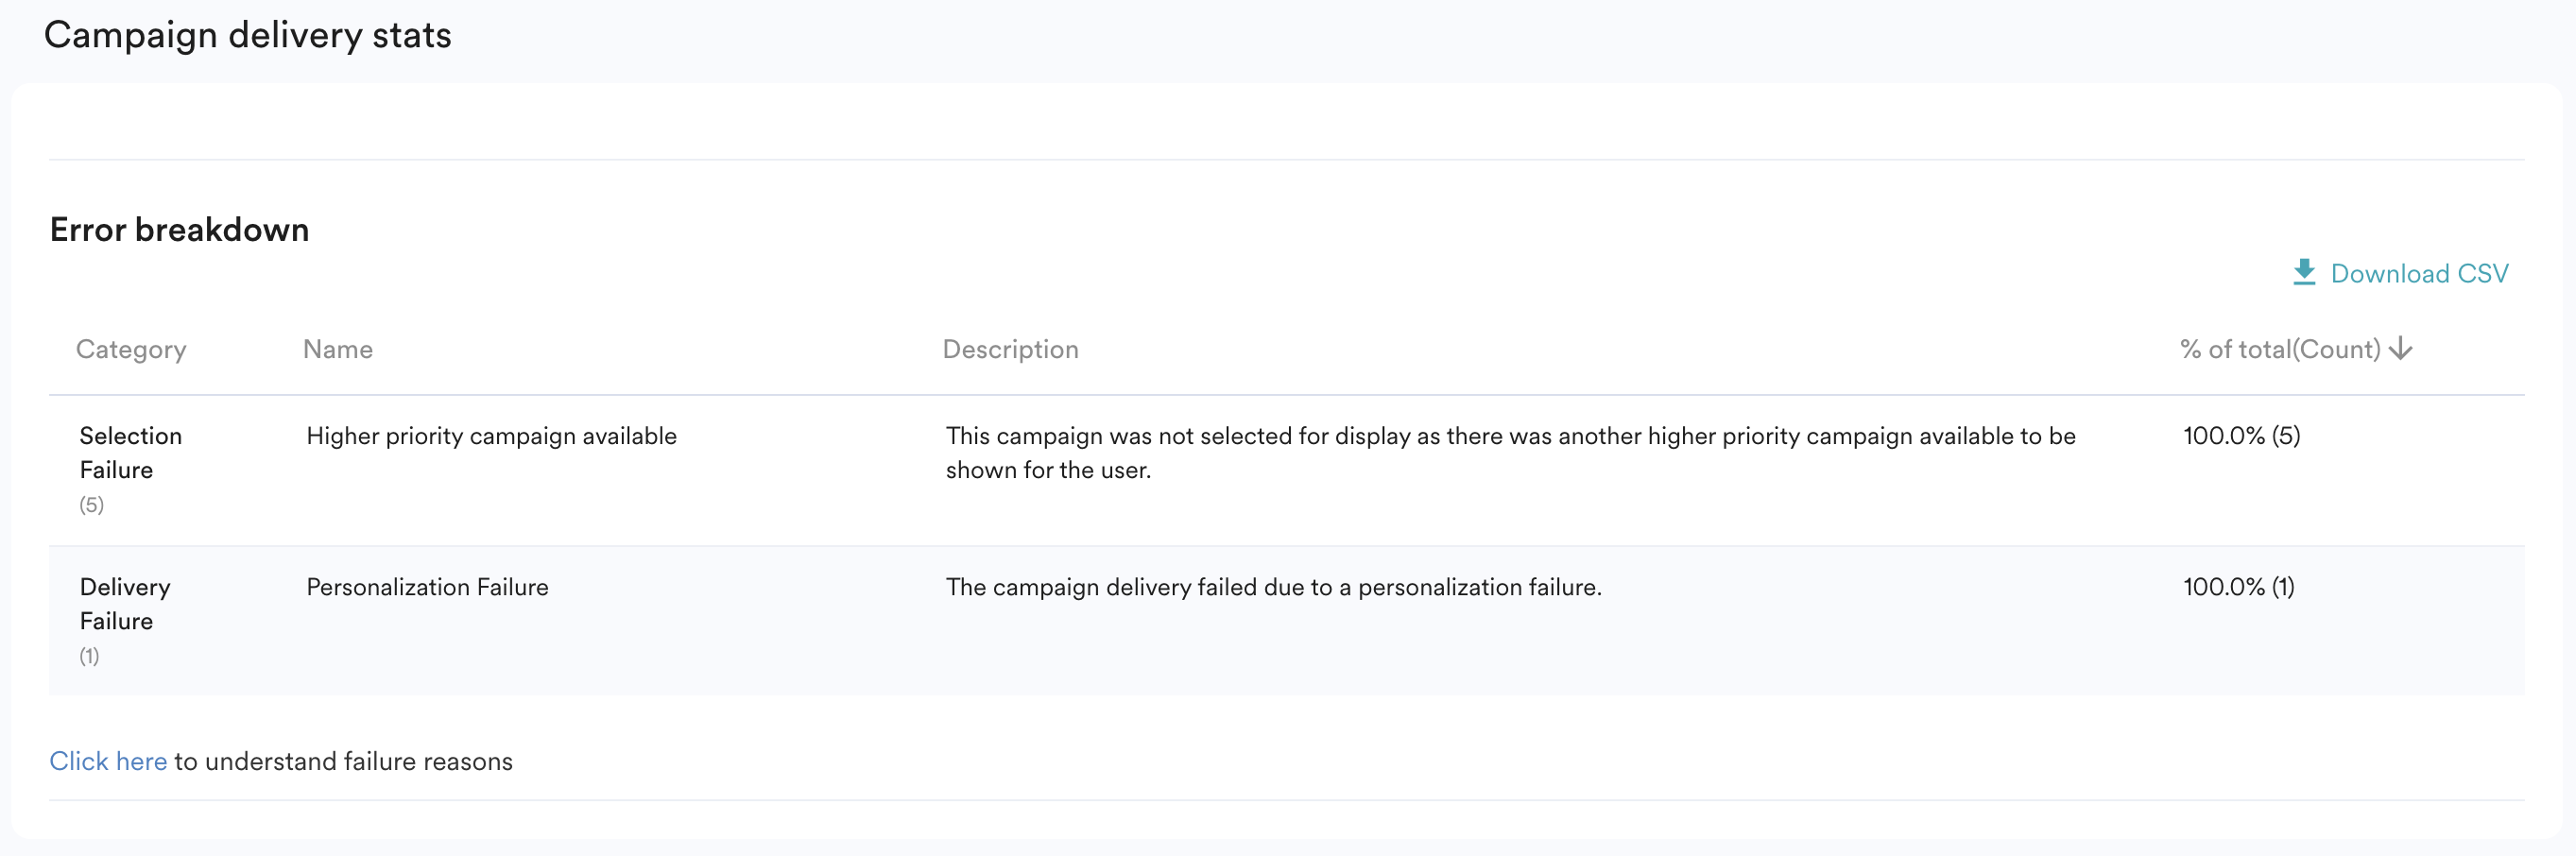Click the 100.0% (1) count value

(x=2238, y=587)
